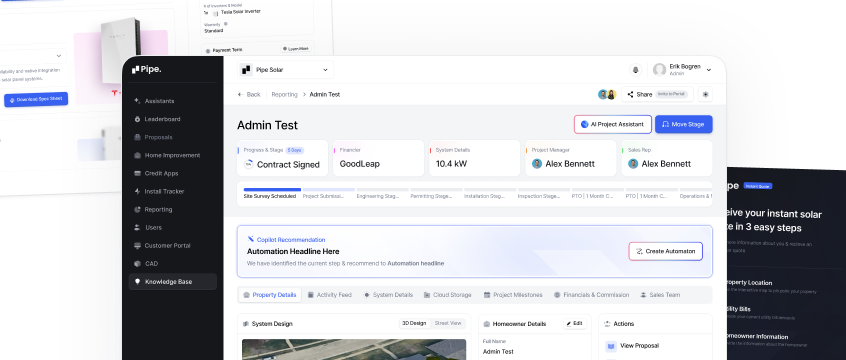Click the collaborator avatars near Share
The image size is (846, 360).
[x=607, y=94]
